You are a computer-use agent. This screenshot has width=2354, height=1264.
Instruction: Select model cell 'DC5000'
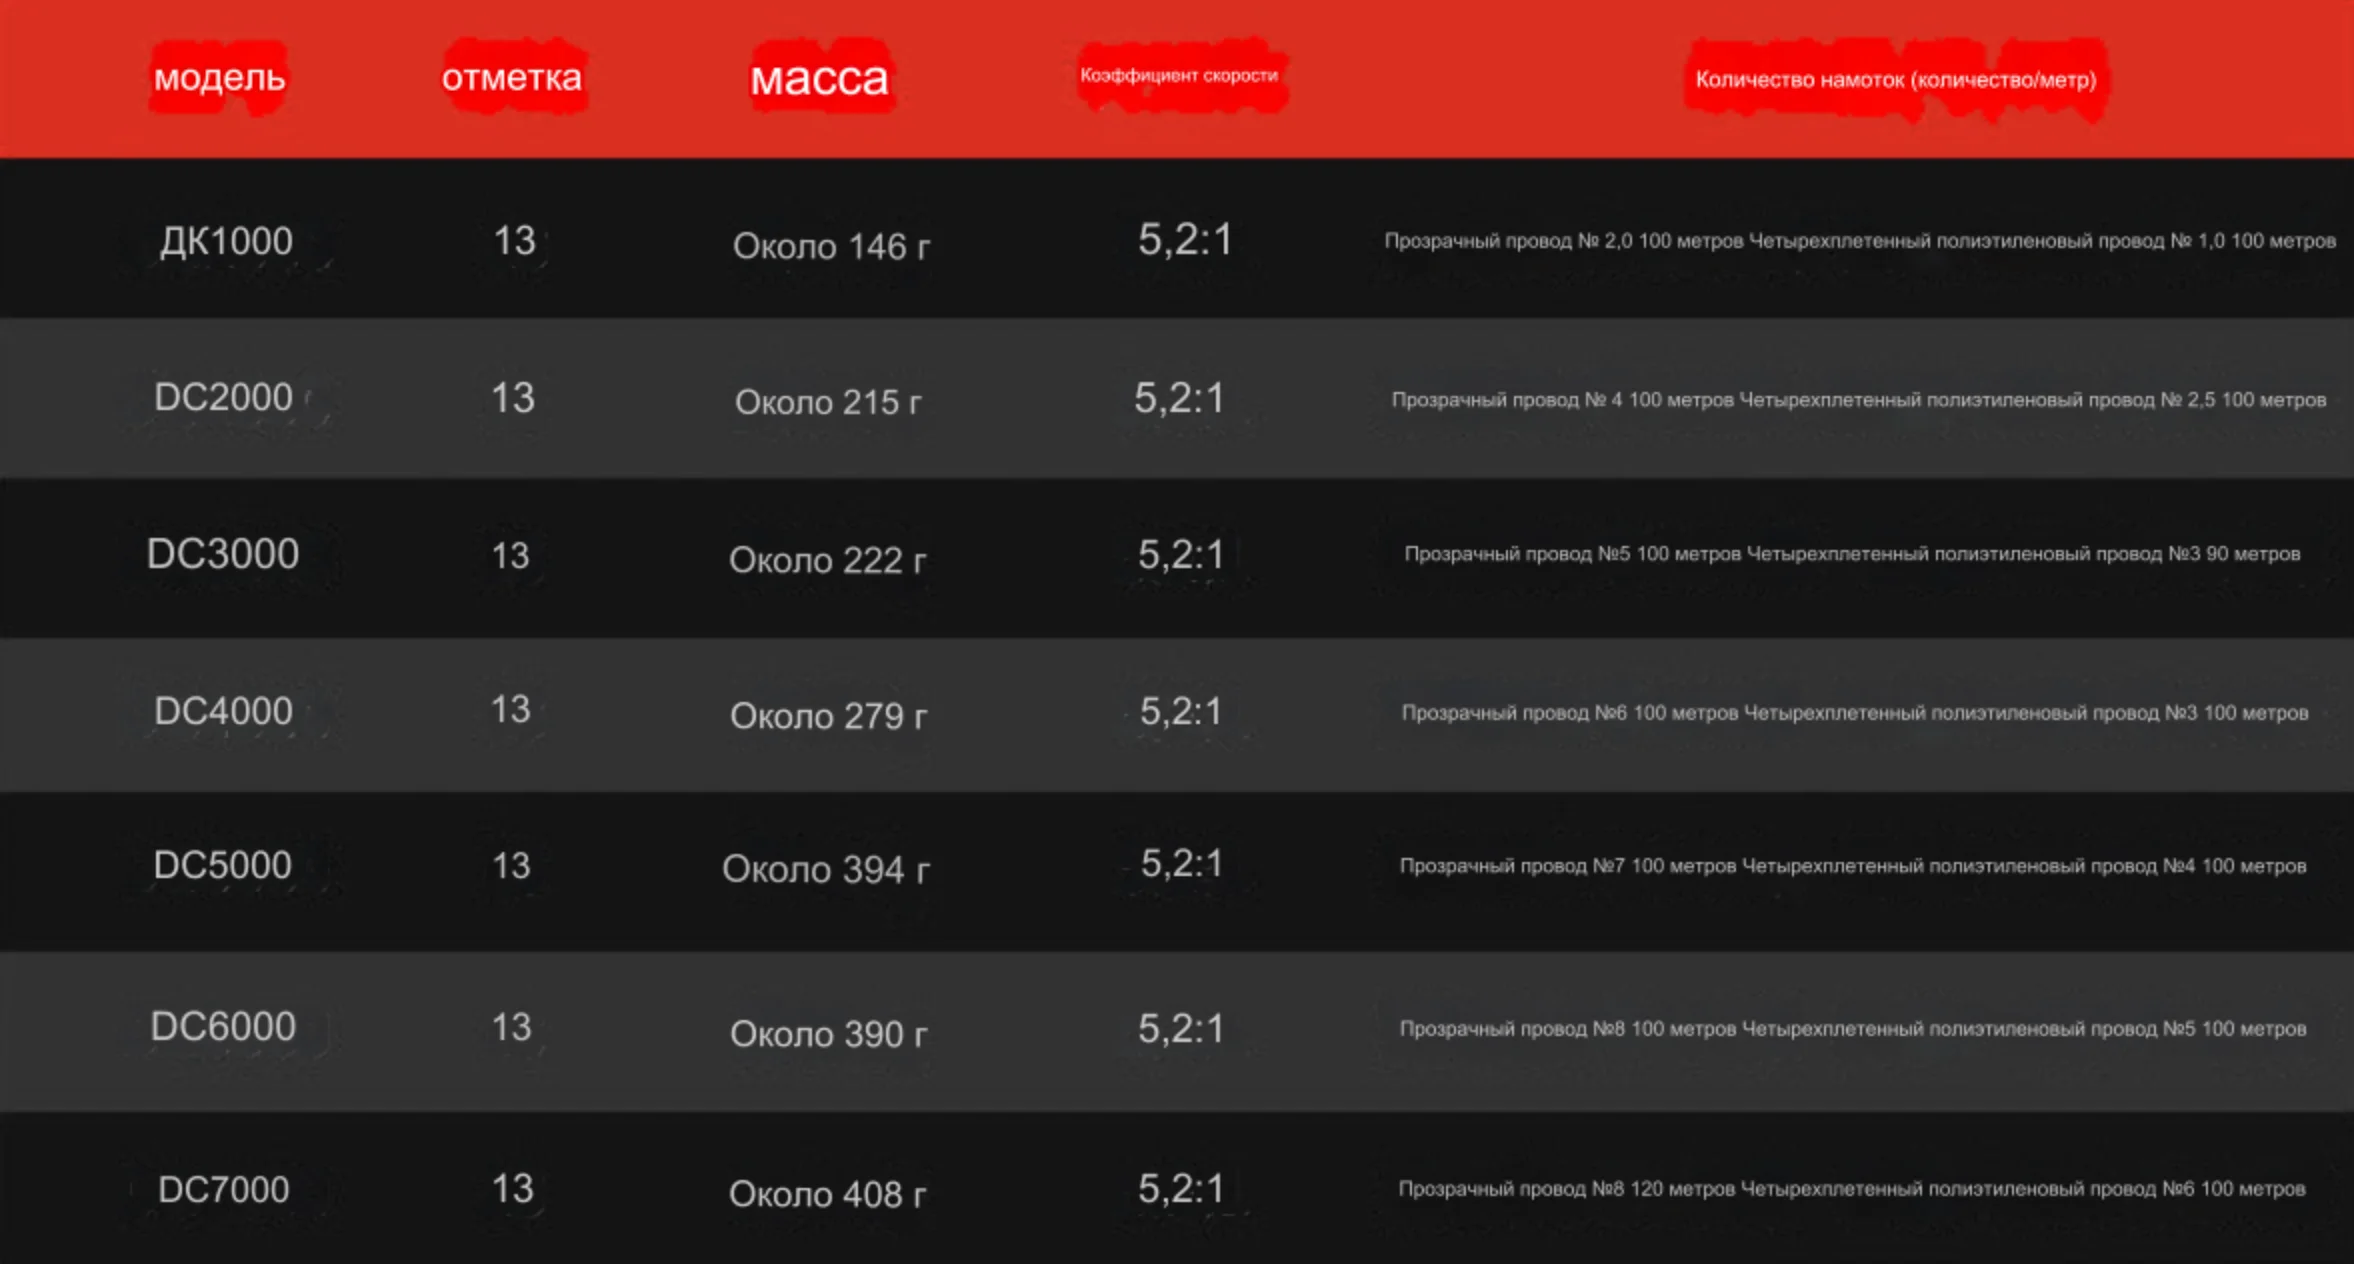click(222, 865)
